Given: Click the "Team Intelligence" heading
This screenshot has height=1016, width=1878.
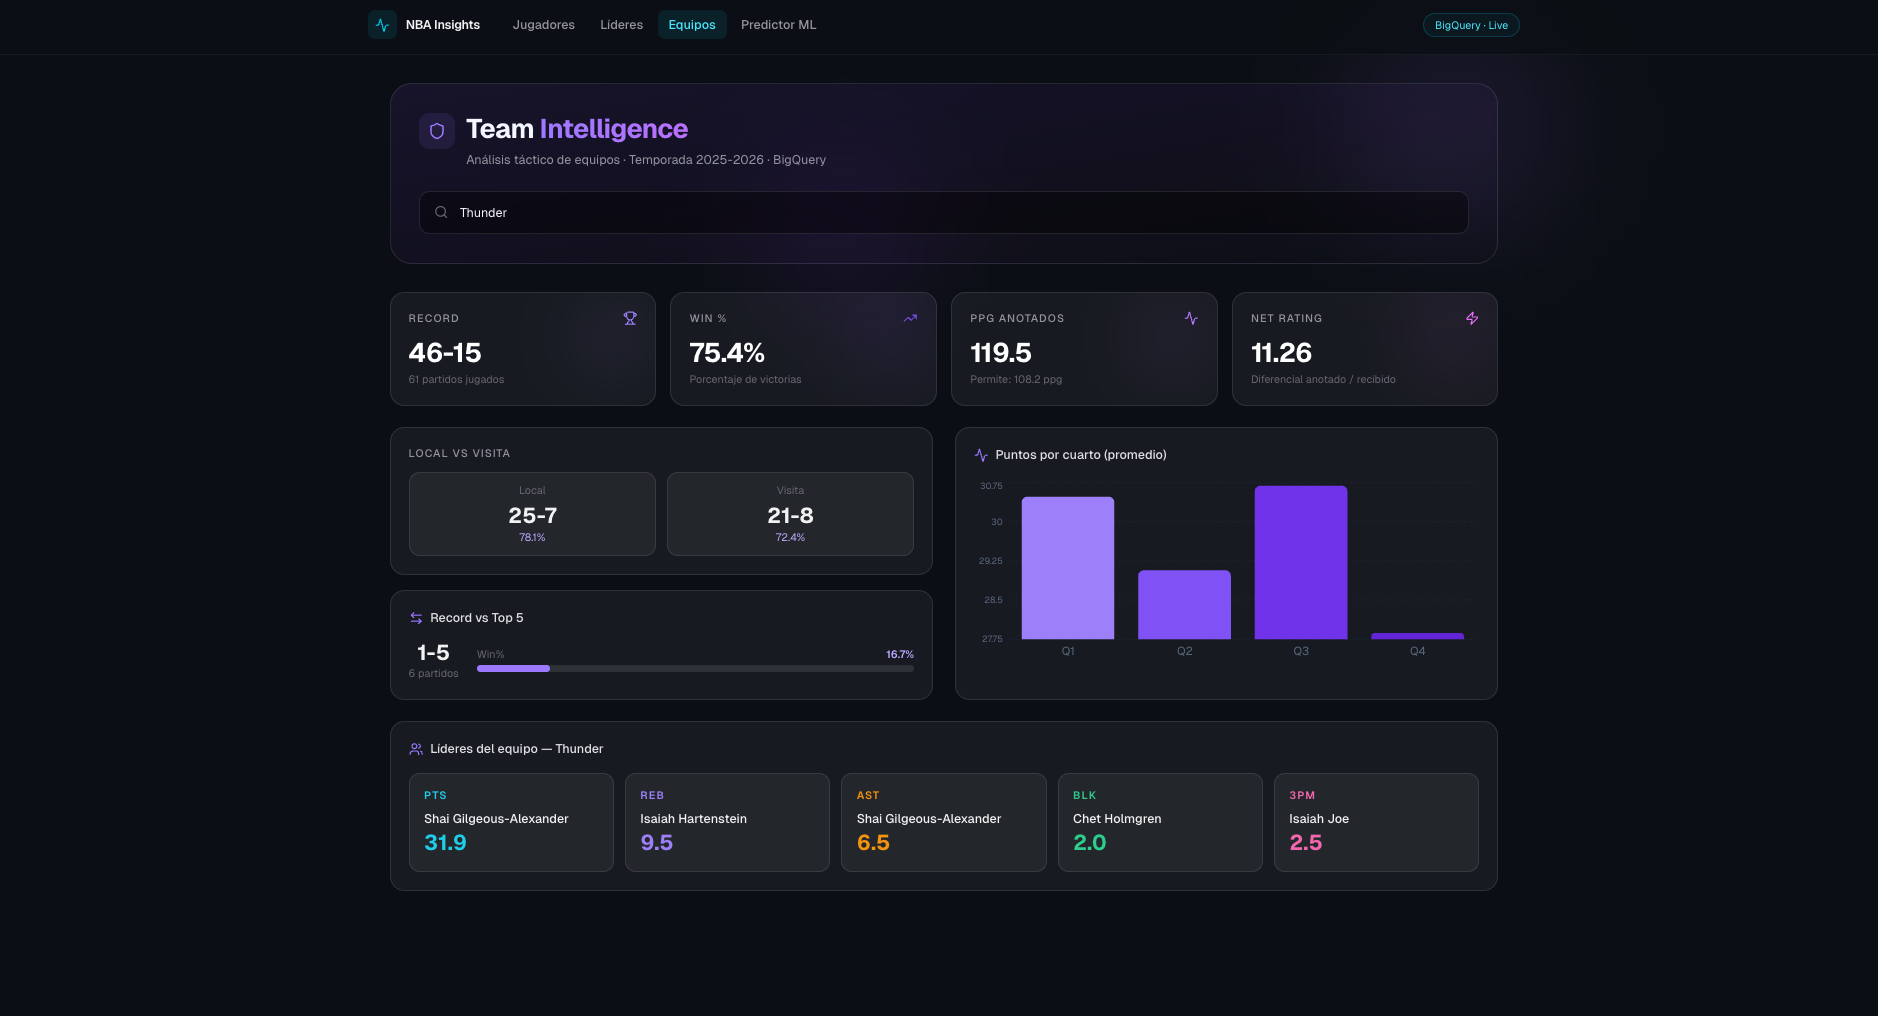Looking at the screenshot, I should pos(577,129).
